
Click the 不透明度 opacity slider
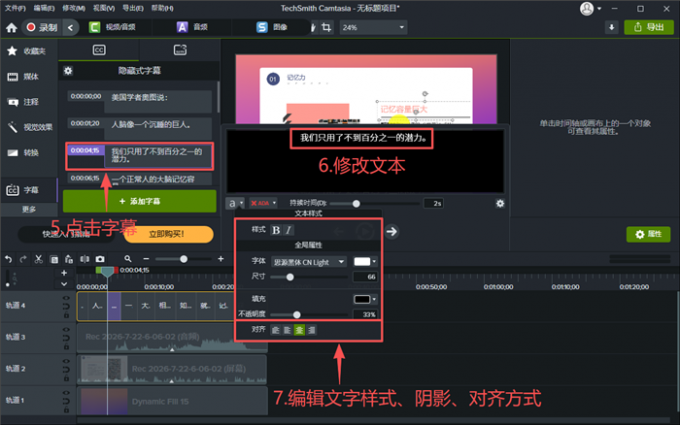click(309, 315)
